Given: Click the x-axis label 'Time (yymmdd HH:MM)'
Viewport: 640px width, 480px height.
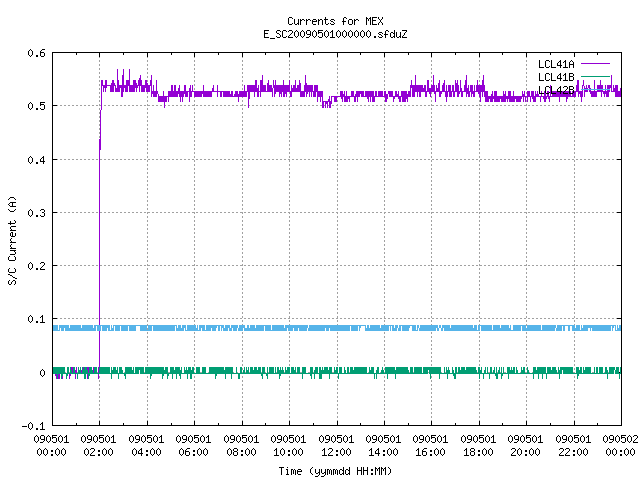Looking at the screenshot, I should [x=335, y=471].
